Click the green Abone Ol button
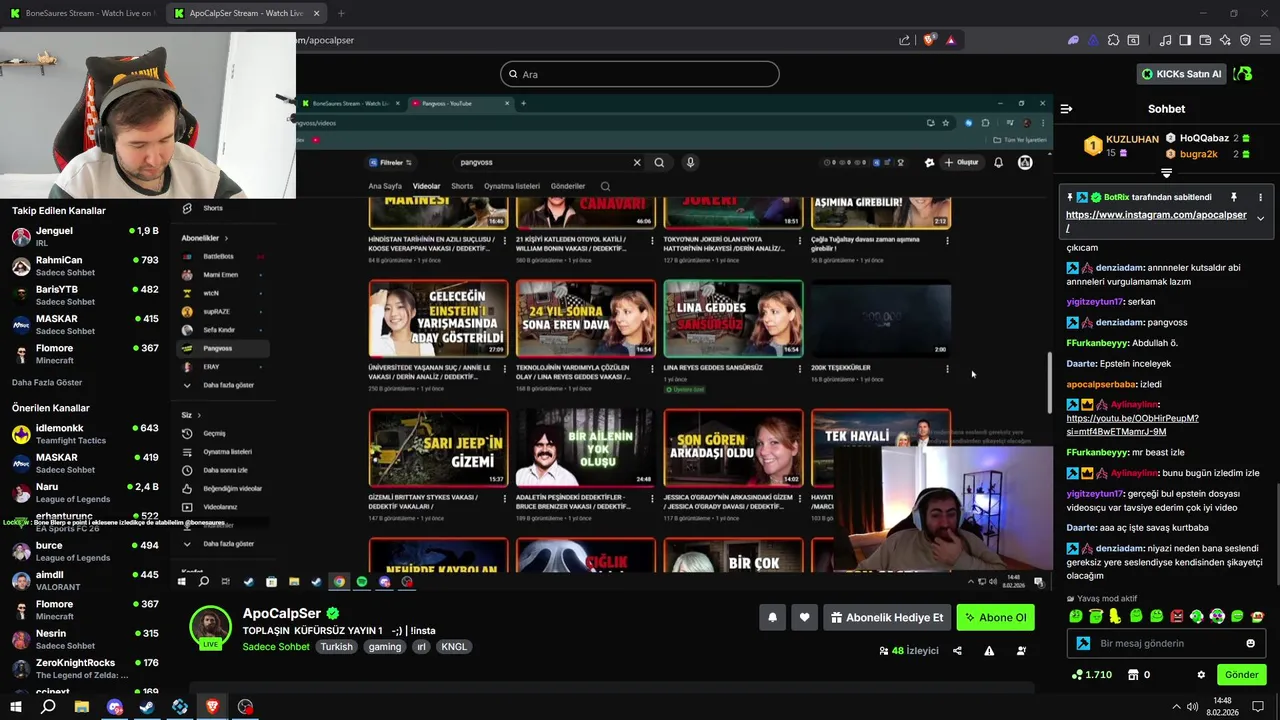 (x=995, y=618)
